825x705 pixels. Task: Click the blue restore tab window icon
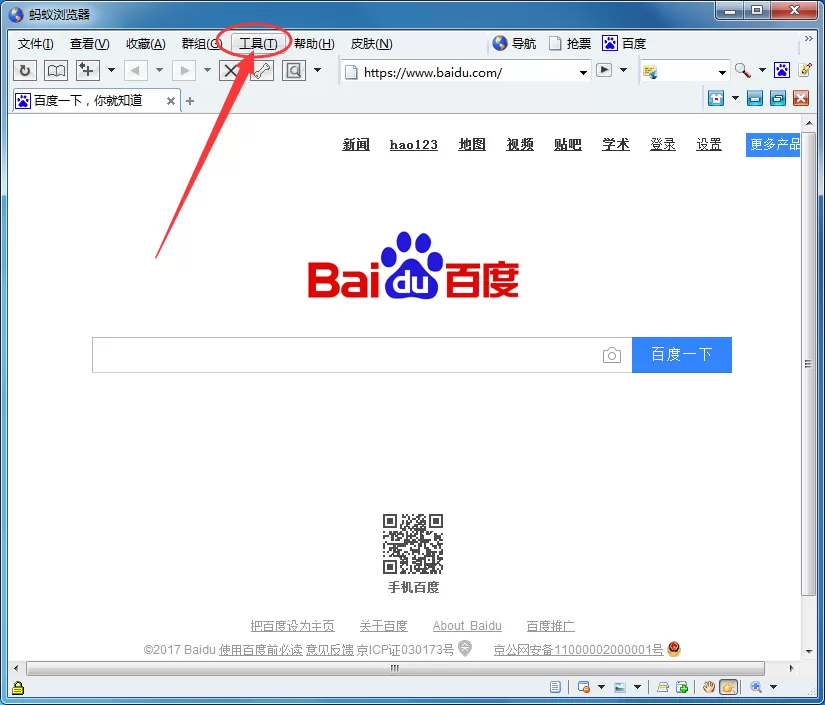click(x=778, y=98)
